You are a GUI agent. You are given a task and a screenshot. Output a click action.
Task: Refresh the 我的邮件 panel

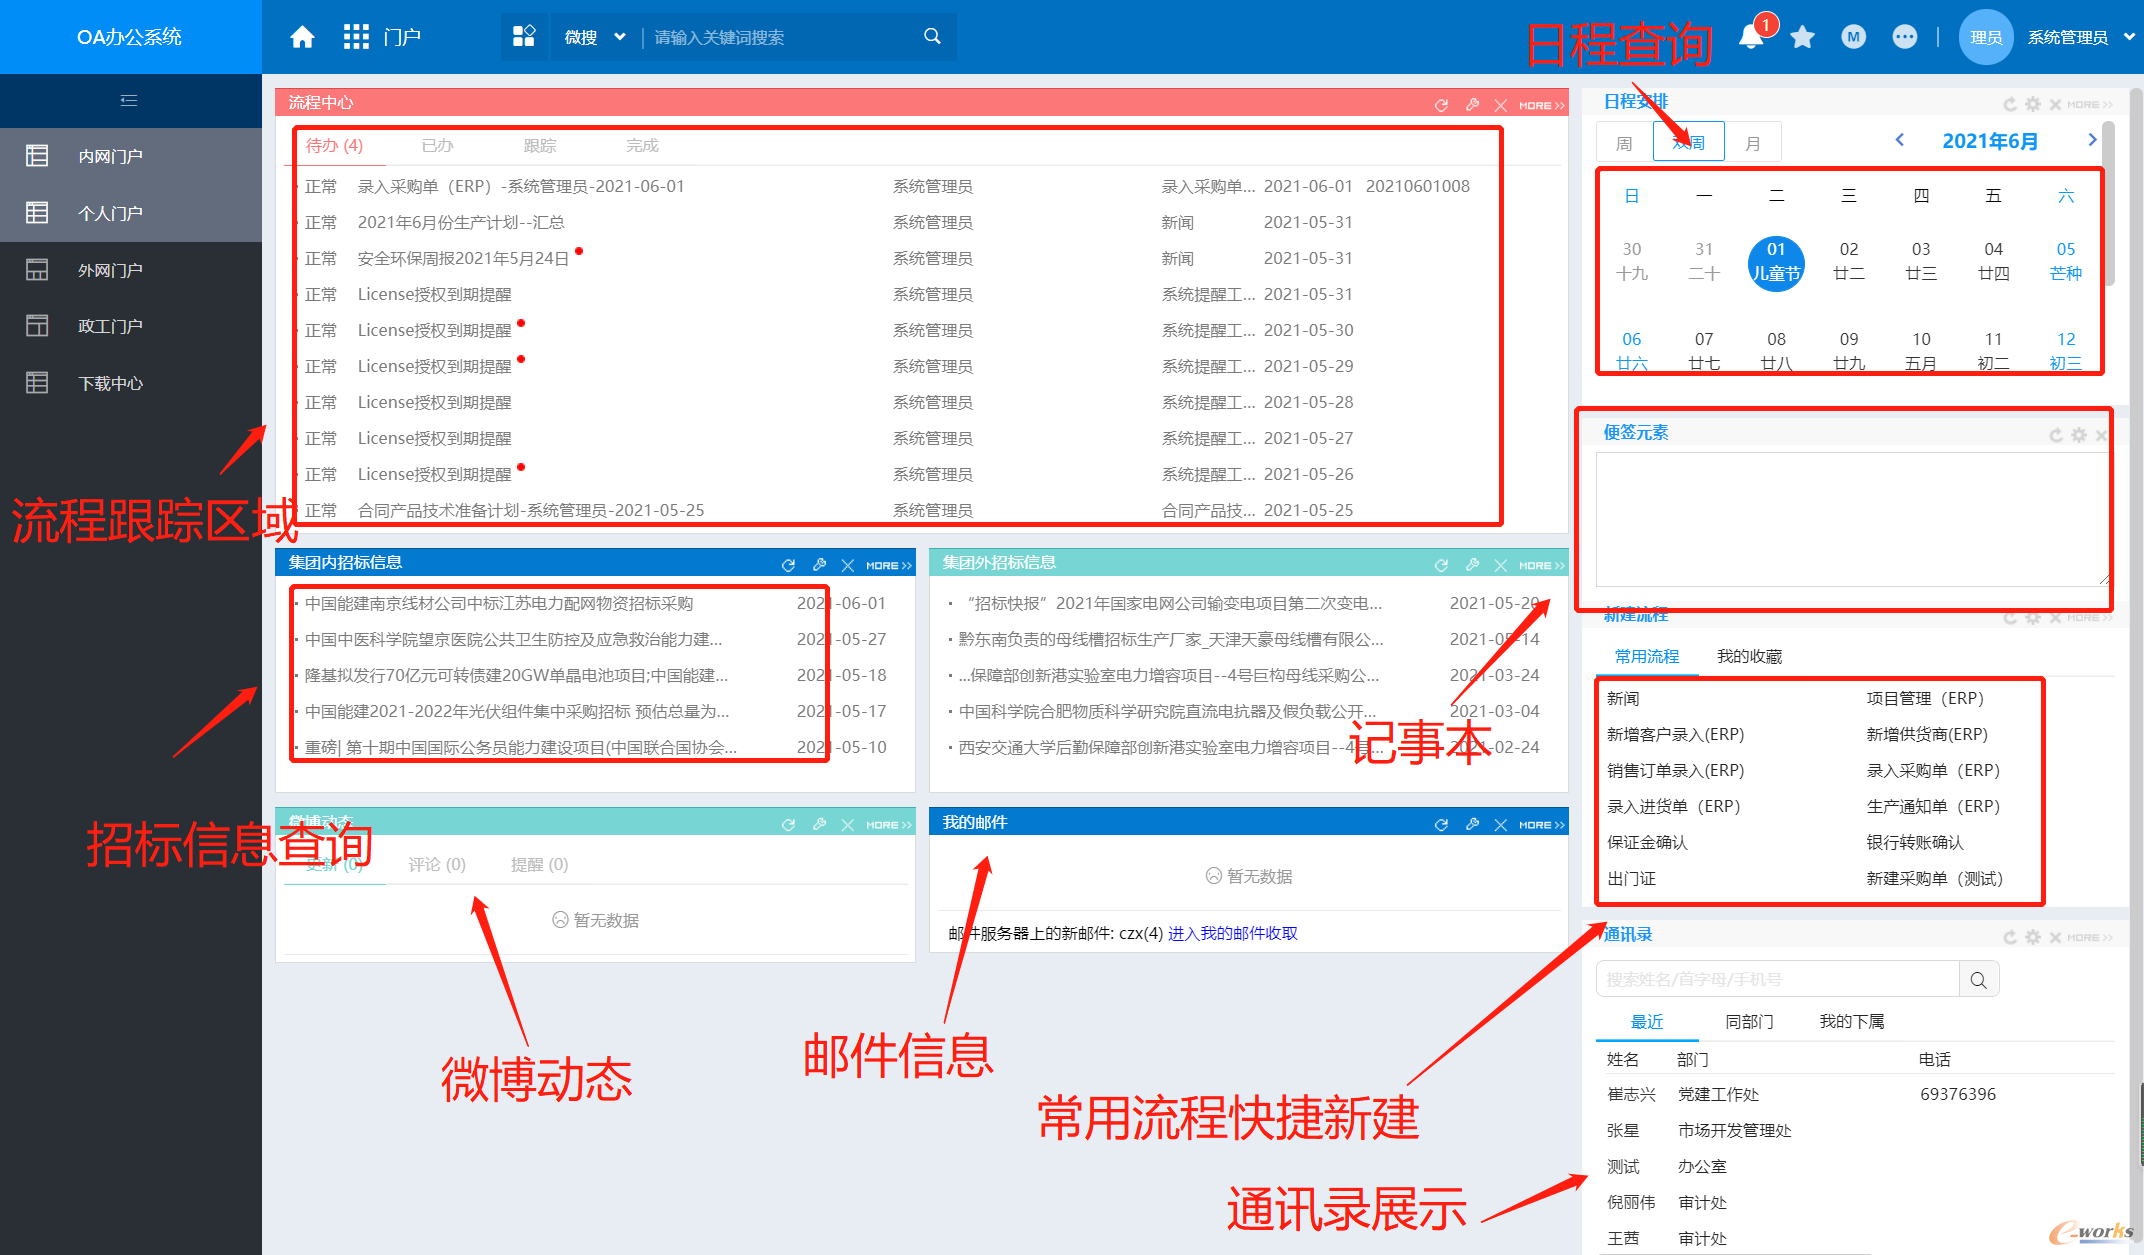click(x=1441, y=825)
